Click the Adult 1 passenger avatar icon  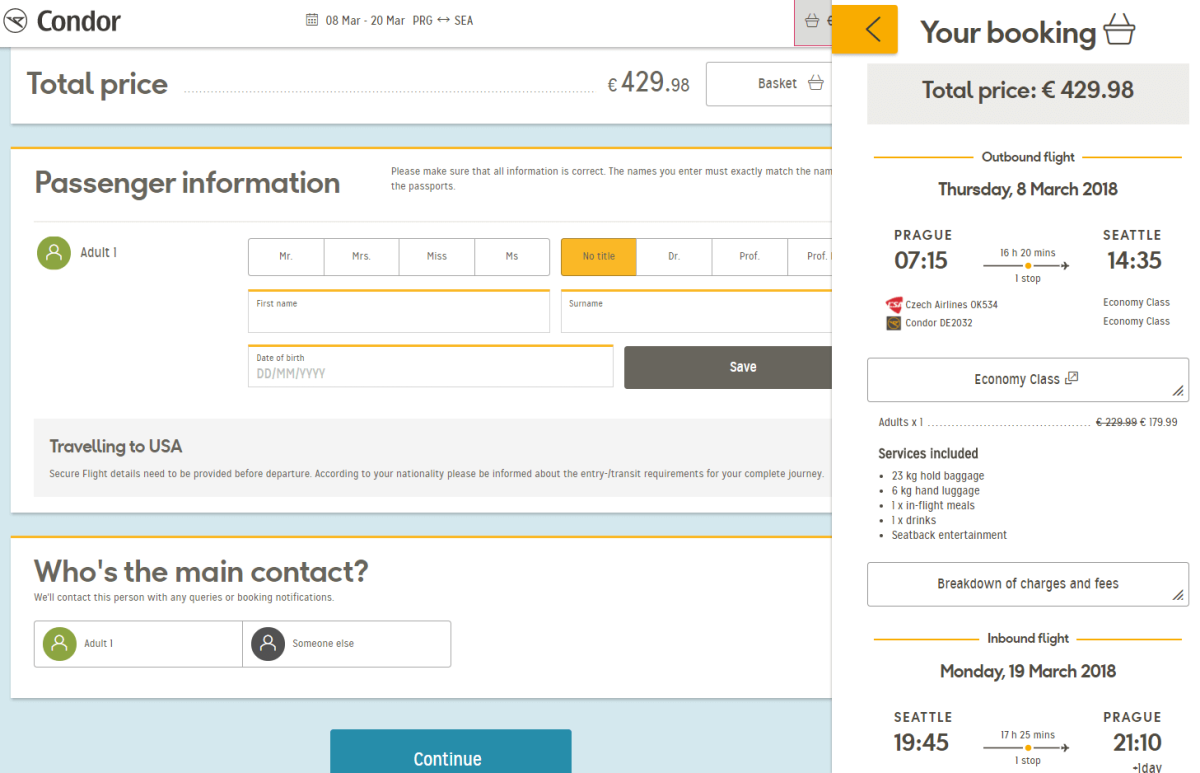pos(53,253)
